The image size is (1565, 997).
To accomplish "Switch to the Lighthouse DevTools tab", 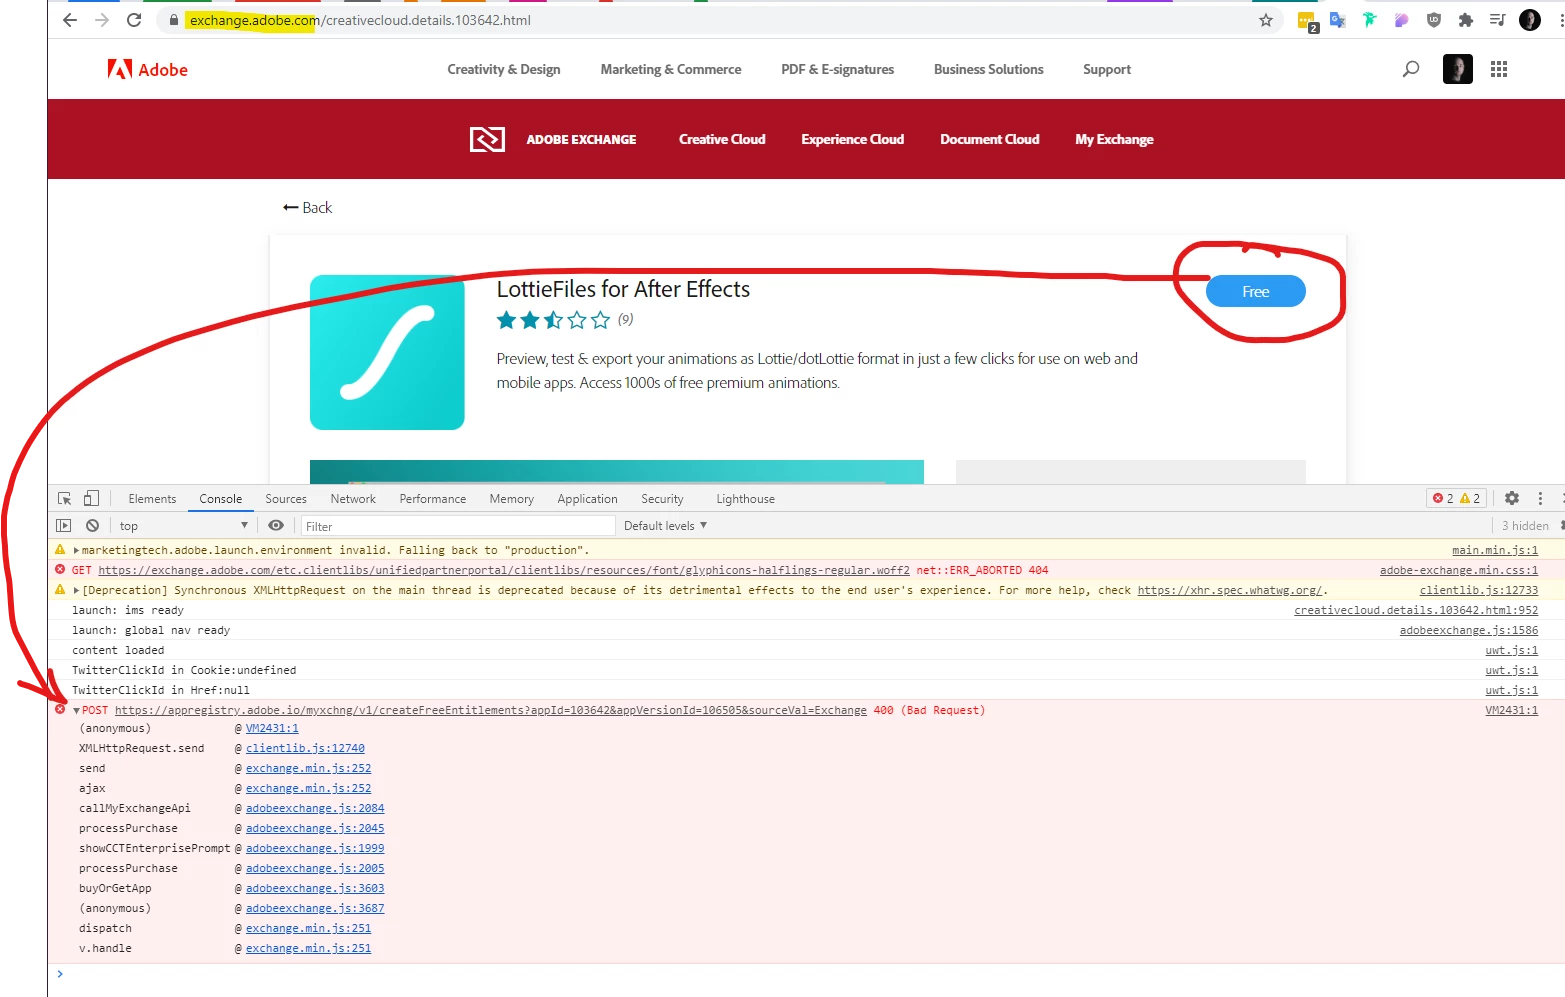I will click(745, 498).
